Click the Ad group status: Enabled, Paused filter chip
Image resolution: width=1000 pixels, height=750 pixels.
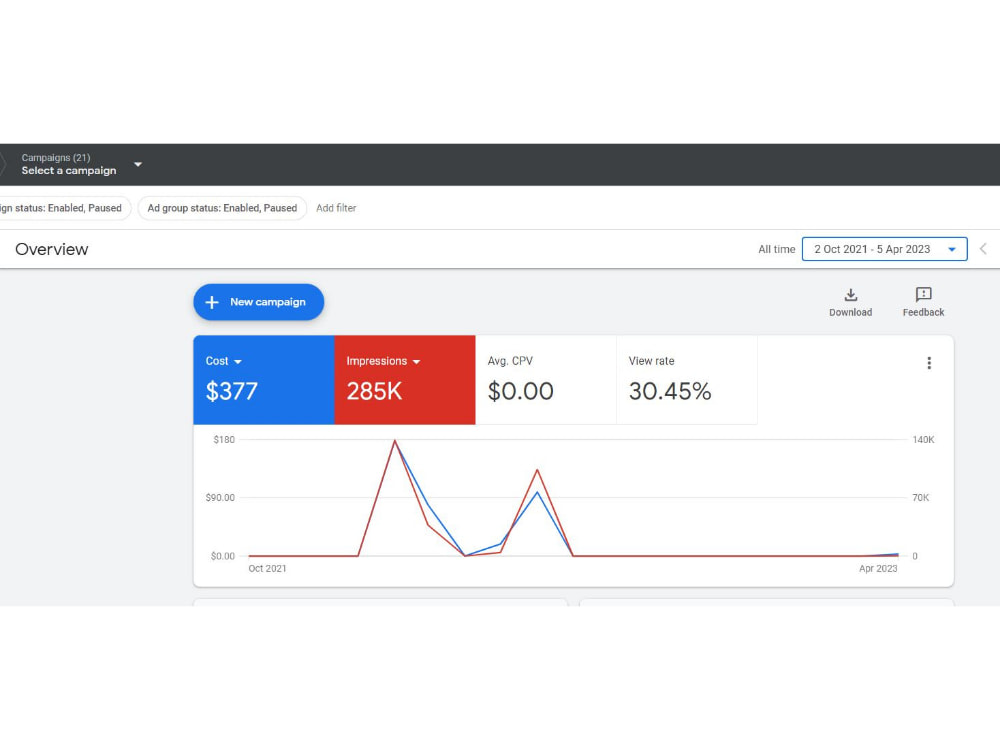(222, 208)
